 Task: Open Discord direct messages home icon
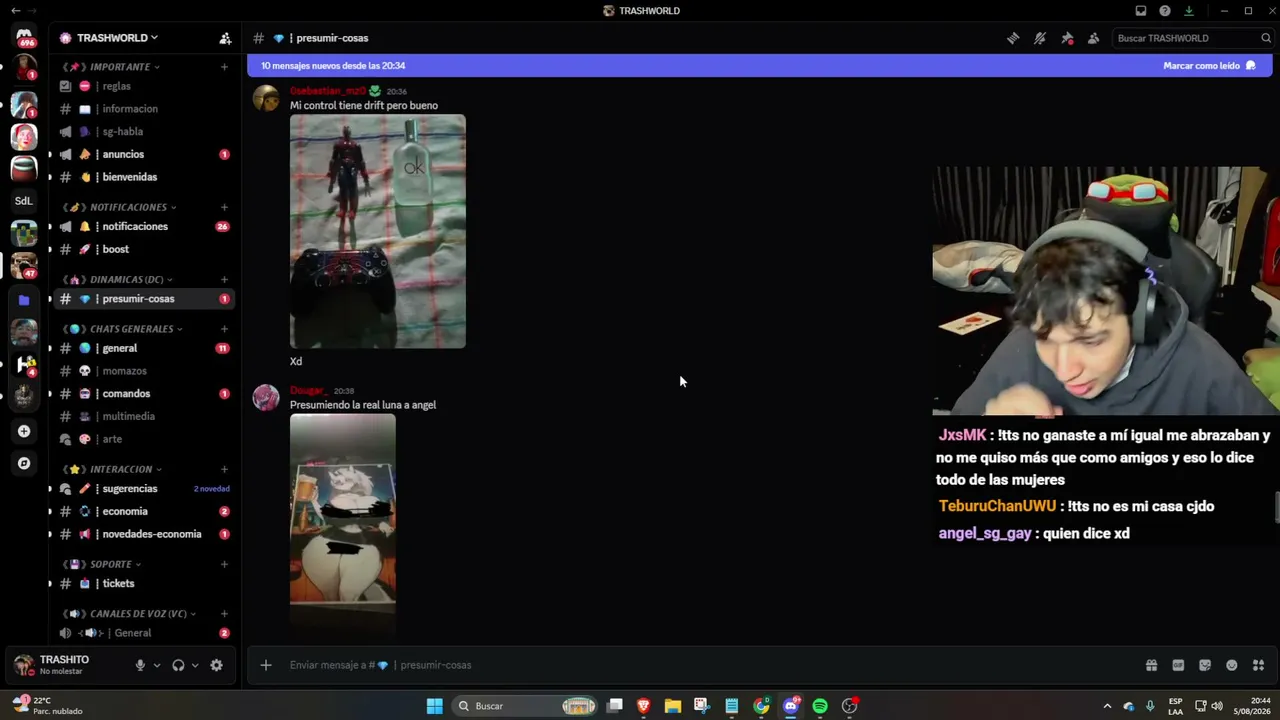click(24, 37)
